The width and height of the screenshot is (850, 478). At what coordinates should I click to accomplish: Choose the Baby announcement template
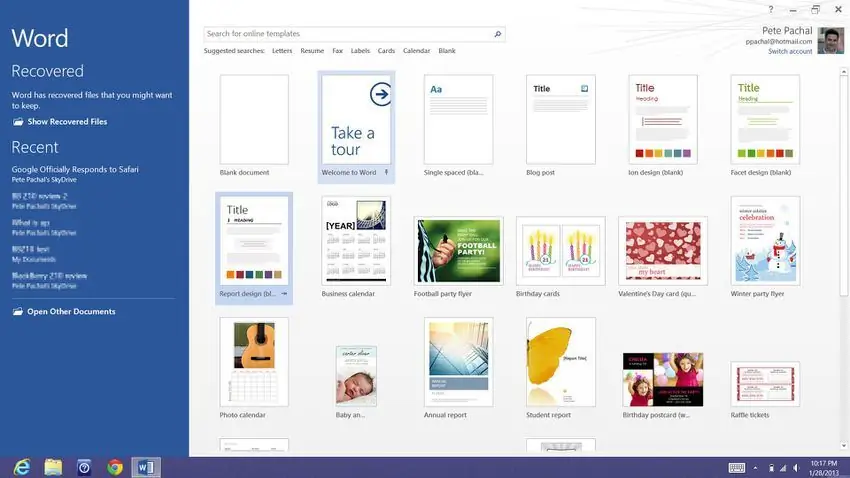(356, 376)
